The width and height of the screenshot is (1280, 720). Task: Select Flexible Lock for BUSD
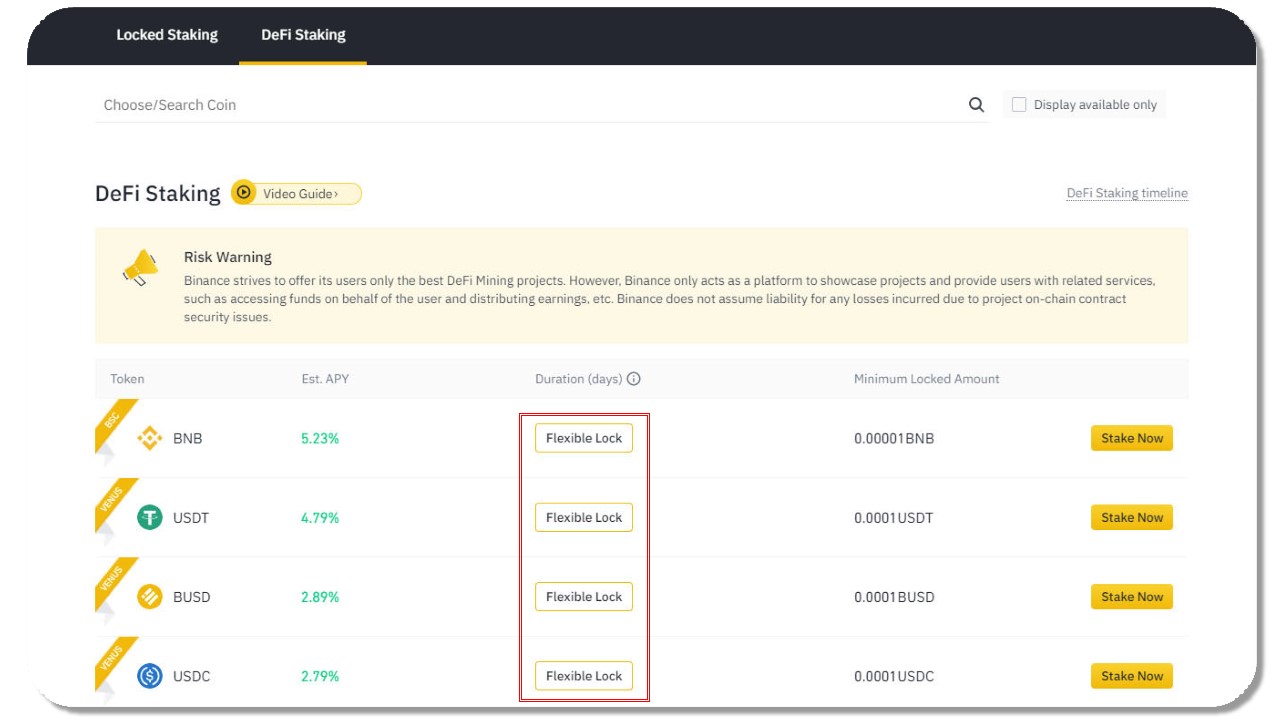[584, 597]
